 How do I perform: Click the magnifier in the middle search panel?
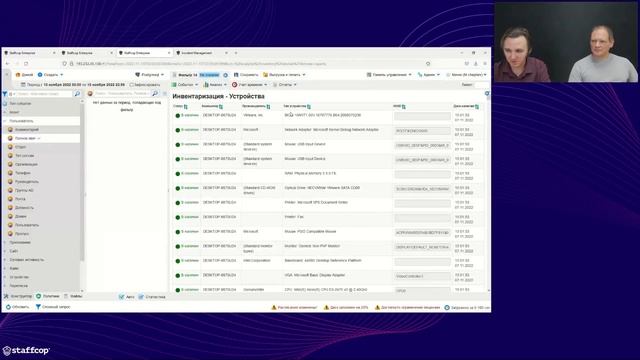click(x=155, y=93)
